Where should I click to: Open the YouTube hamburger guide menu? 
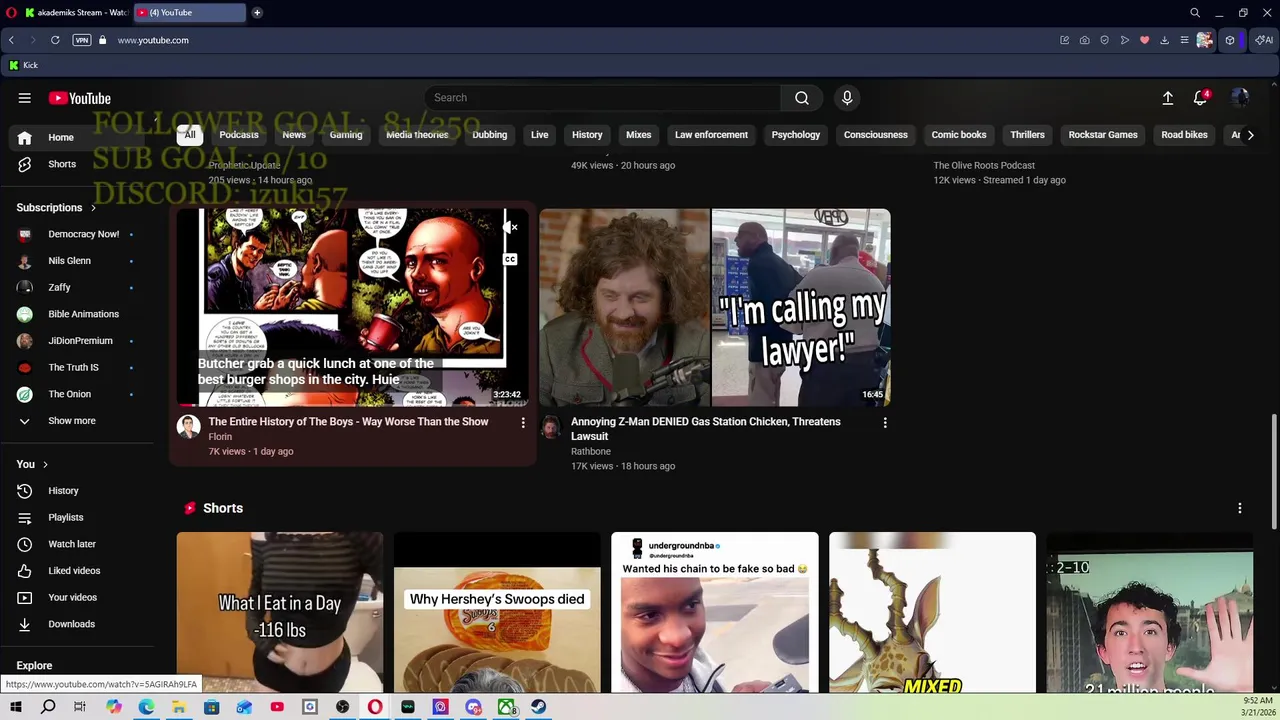pos(24,98)
